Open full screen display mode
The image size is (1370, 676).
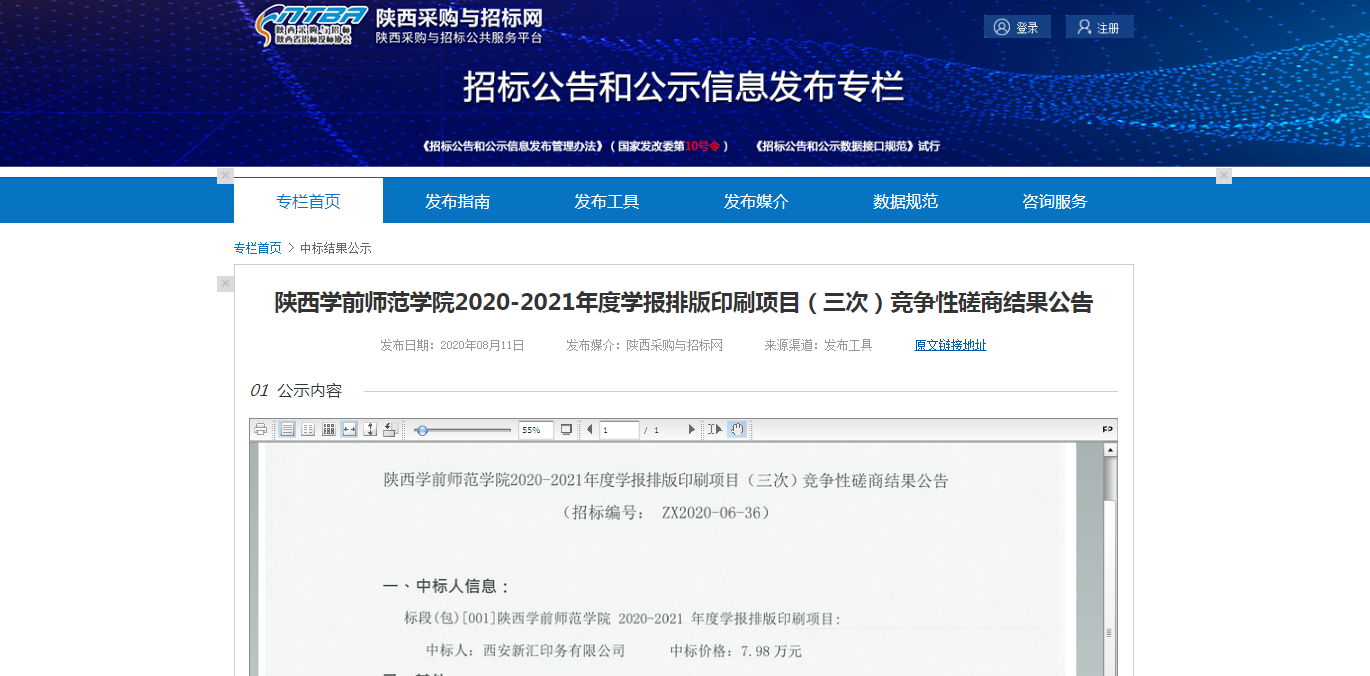tap(566, 430)
